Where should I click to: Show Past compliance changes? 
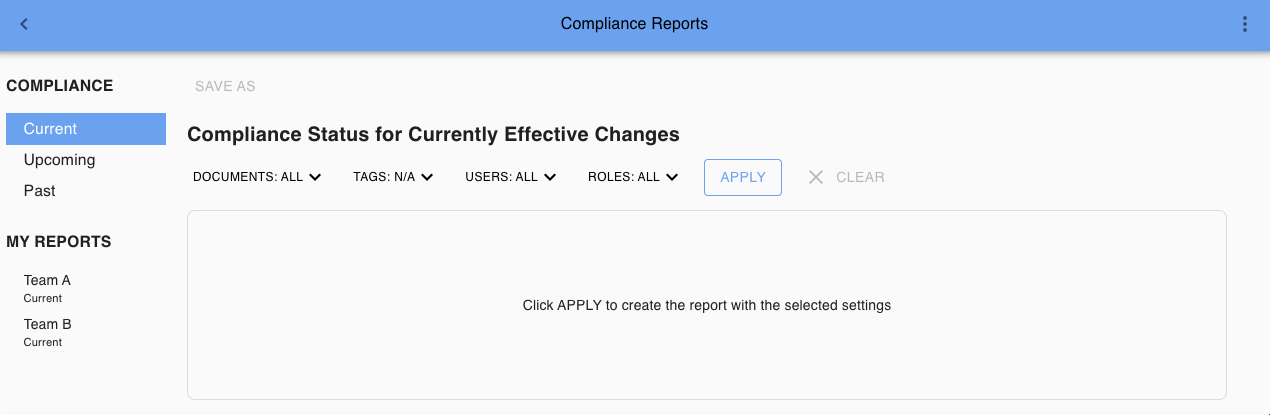click(x=40, y=191)
